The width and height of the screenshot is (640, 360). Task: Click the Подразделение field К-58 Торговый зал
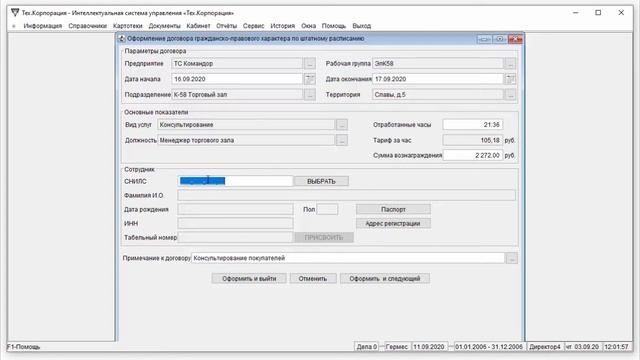237,95
